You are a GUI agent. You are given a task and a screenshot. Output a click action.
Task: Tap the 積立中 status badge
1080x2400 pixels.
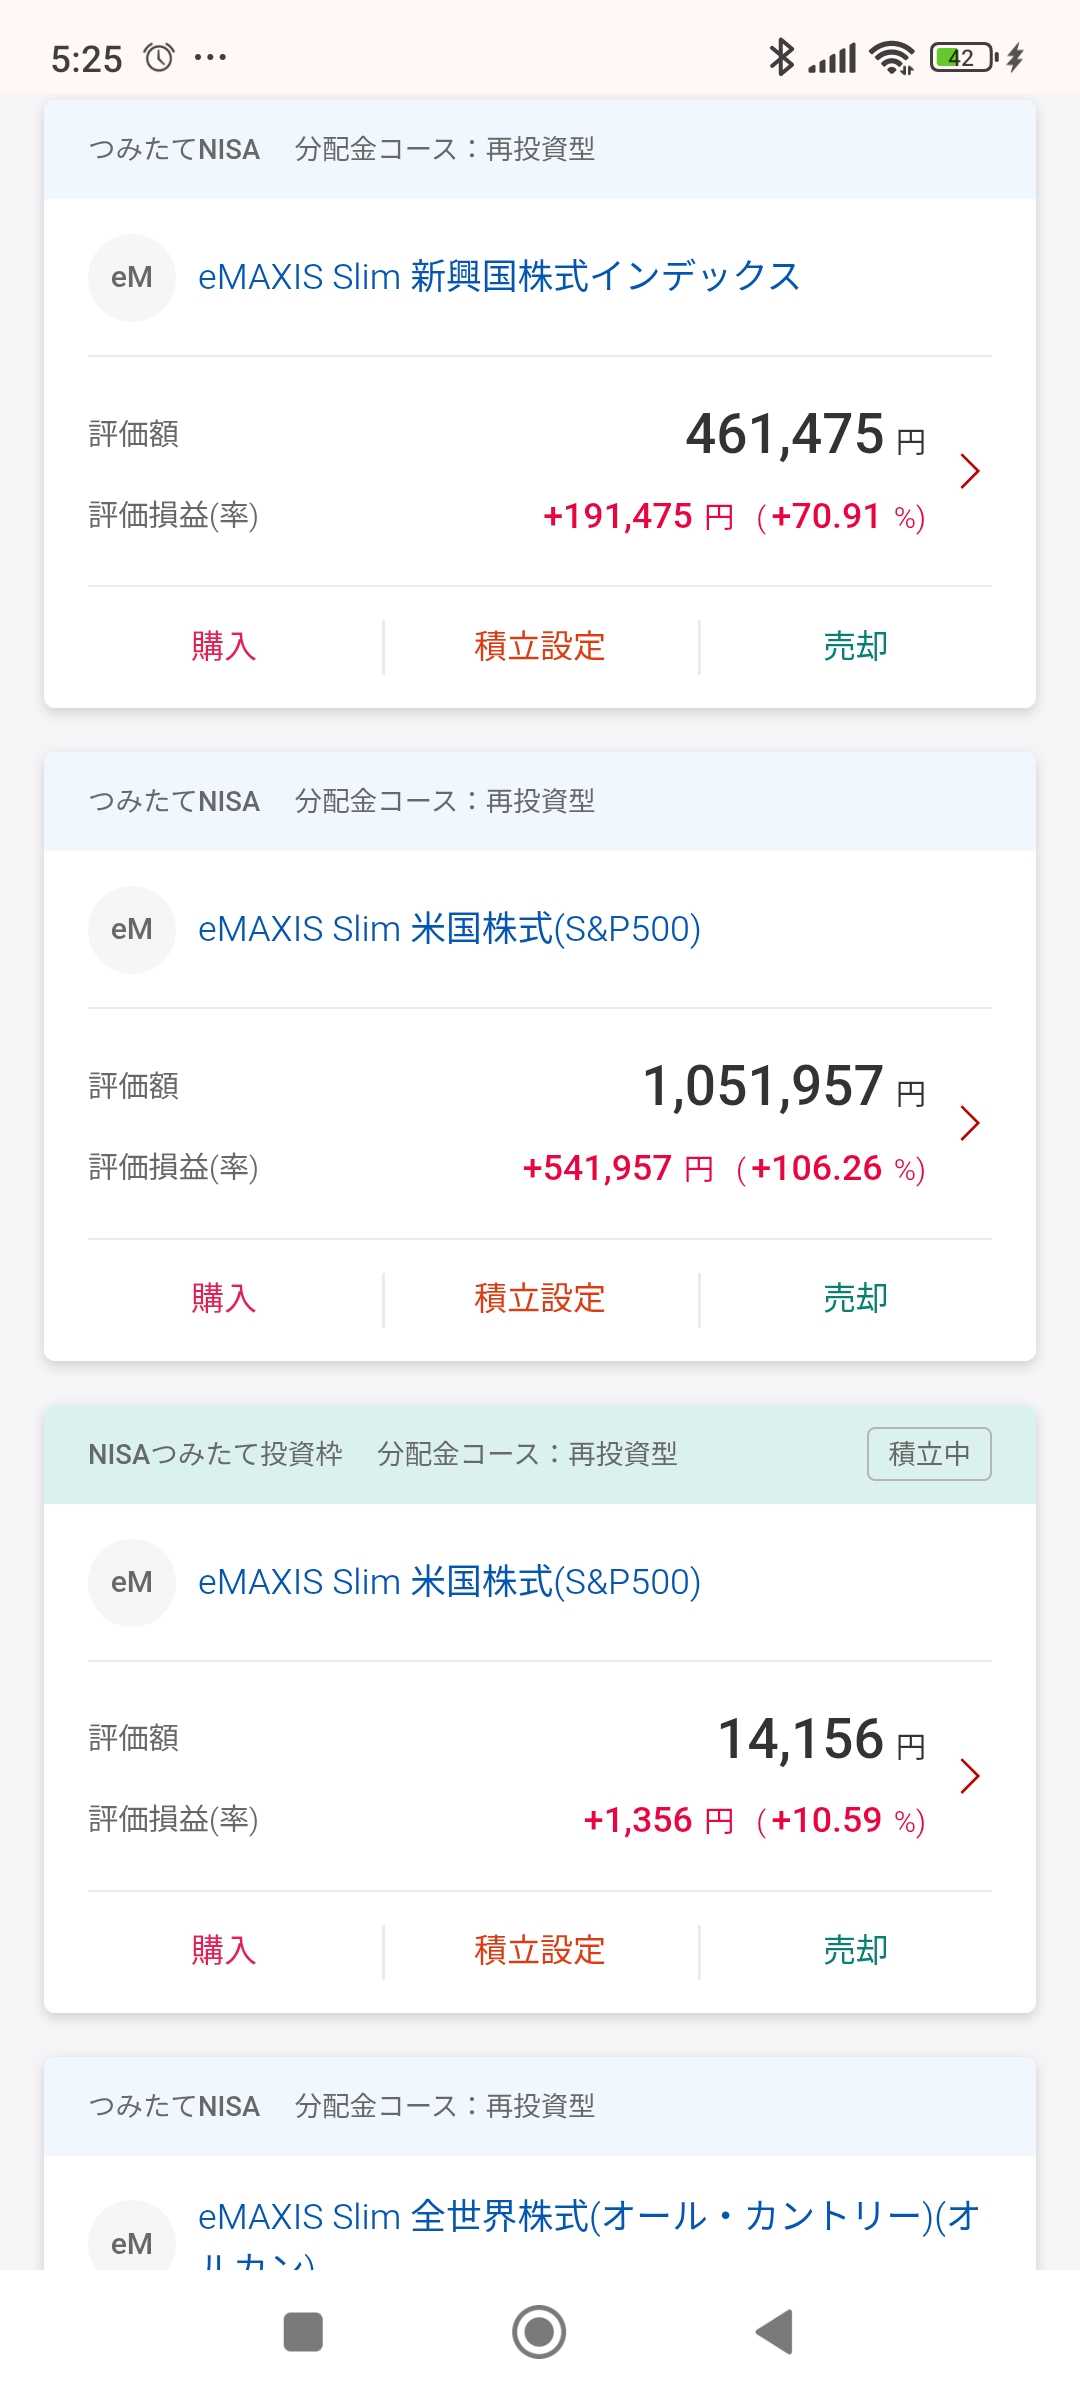click(x=929, y=1453)
